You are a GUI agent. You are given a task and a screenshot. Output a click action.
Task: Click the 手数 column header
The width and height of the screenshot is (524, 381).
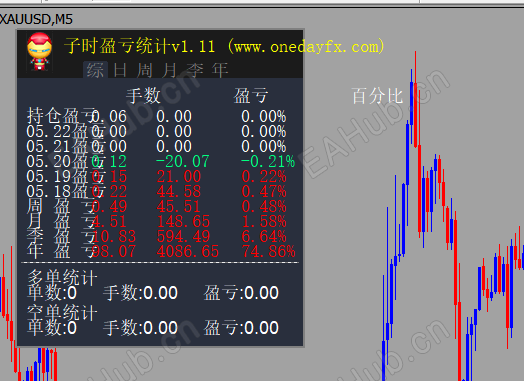tap(143, 96)
